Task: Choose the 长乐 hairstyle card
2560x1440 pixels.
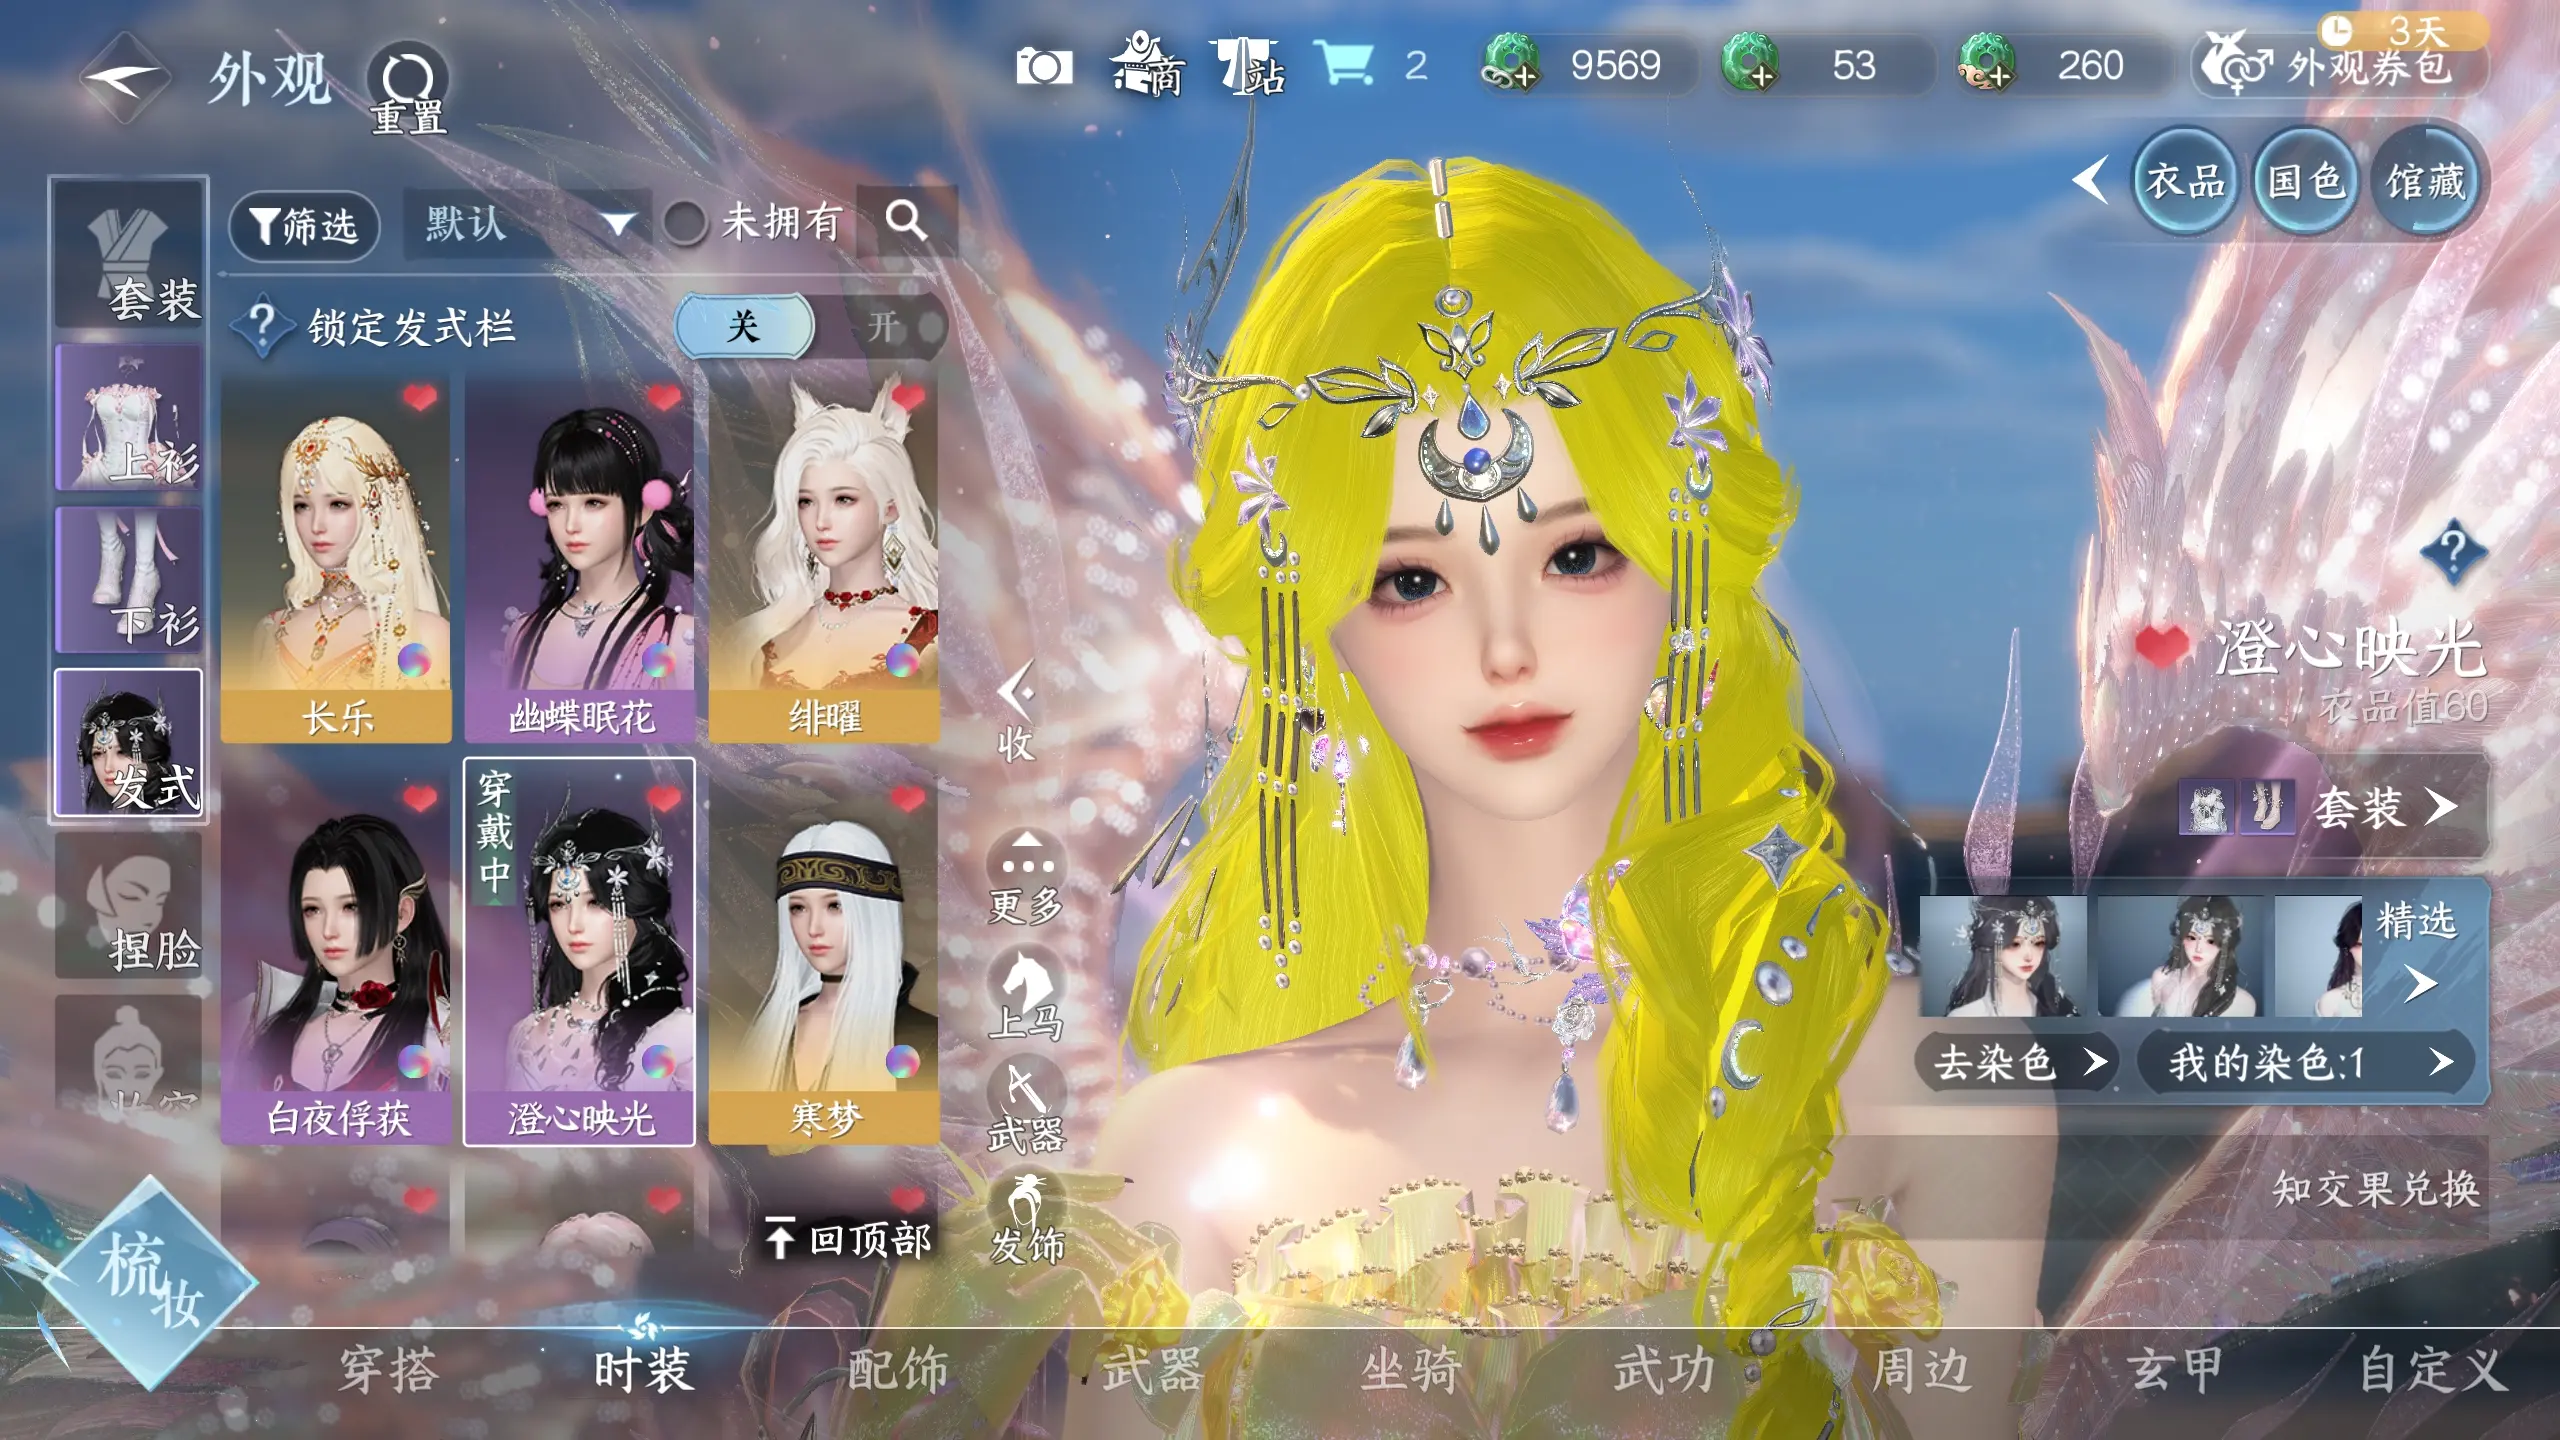Action: click(x=336, y=560)
